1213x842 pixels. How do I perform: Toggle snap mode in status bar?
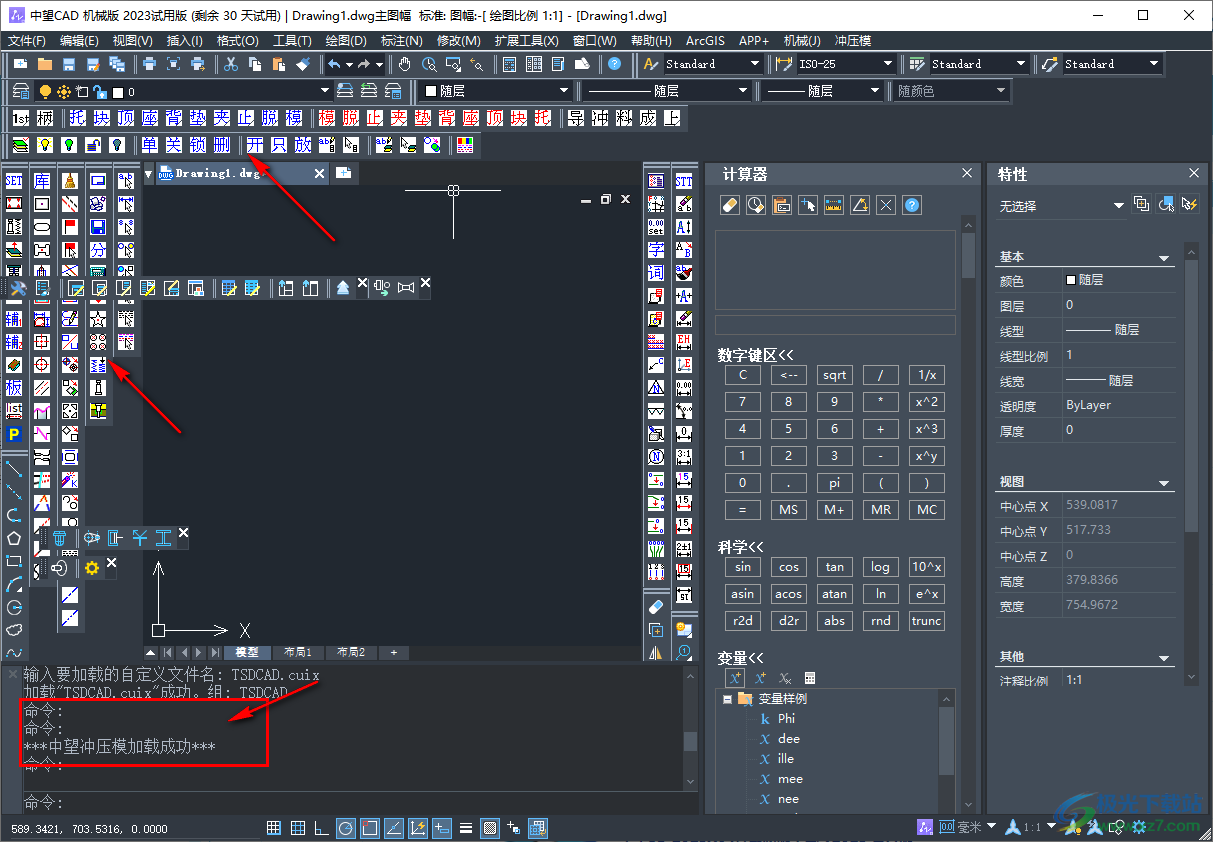coord(274,828)
